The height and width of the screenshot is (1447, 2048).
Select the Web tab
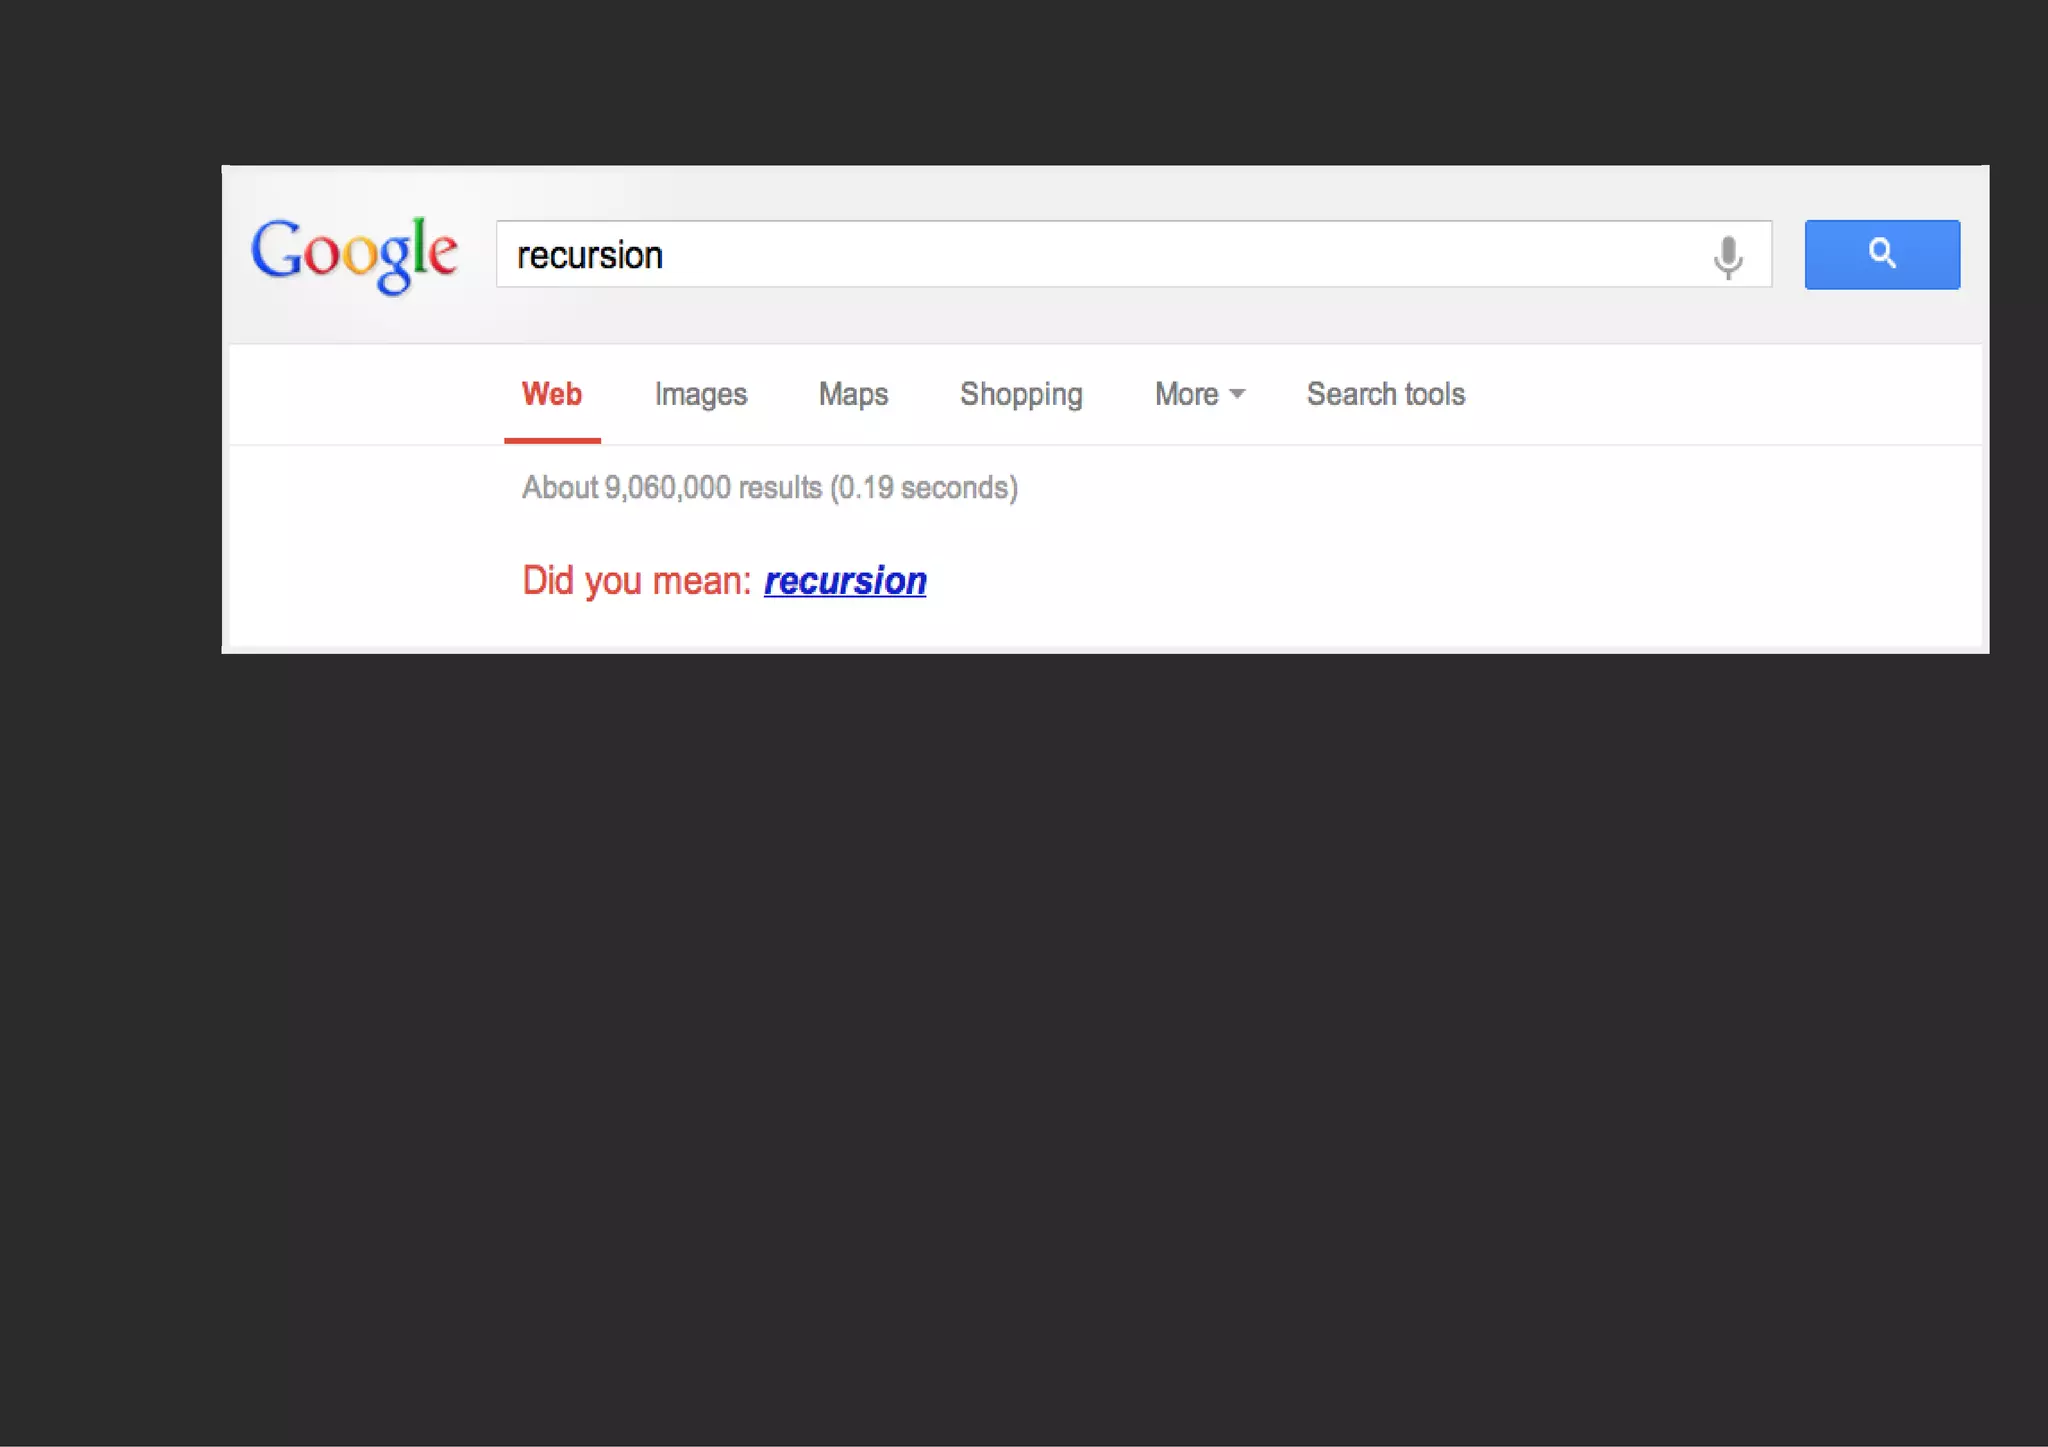(551, 394)
